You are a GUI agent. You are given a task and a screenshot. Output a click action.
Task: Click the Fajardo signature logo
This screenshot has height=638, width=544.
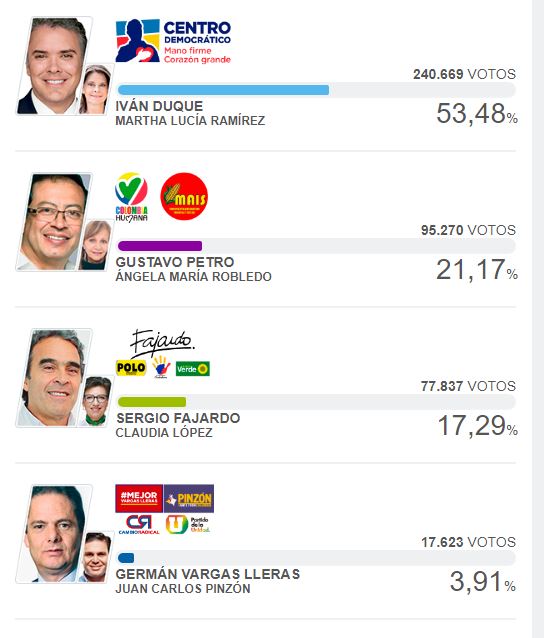[x=162, y=342]
